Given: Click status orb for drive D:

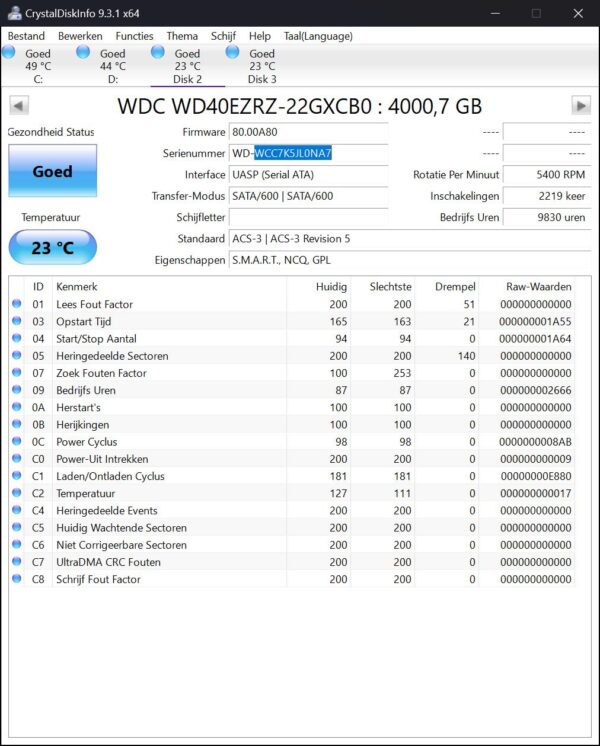Looking at the screenshot, I should coord(83,52).
